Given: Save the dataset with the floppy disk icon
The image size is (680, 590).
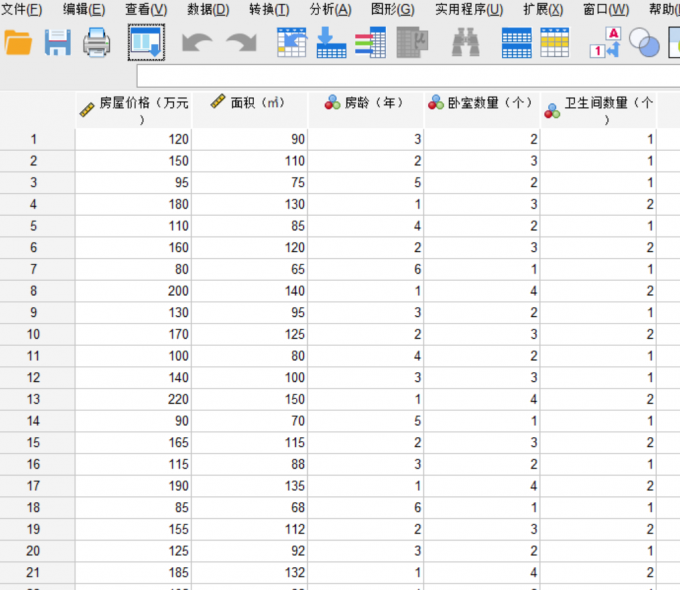Looking at the screenshot, I should 57,43.
